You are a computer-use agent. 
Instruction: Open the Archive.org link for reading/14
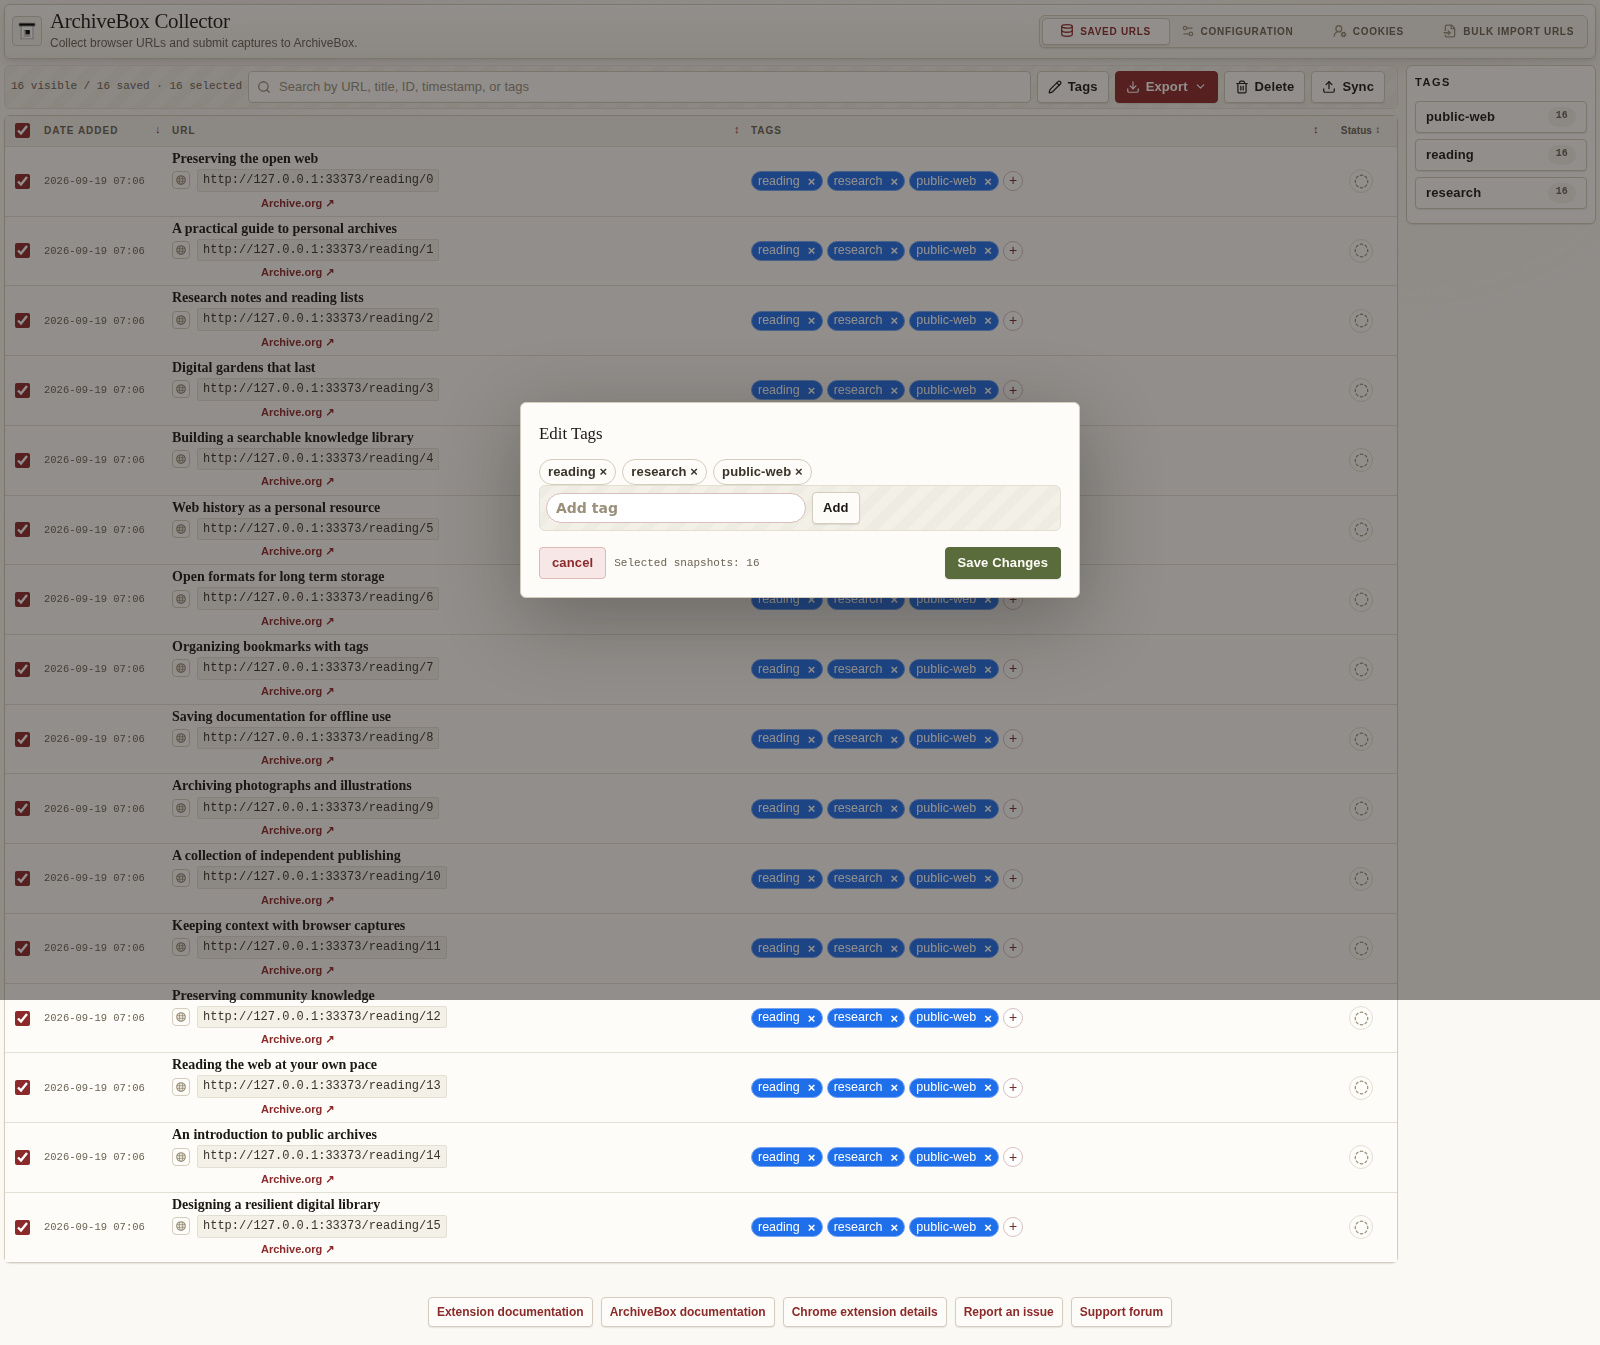(x=297, y=1180)
